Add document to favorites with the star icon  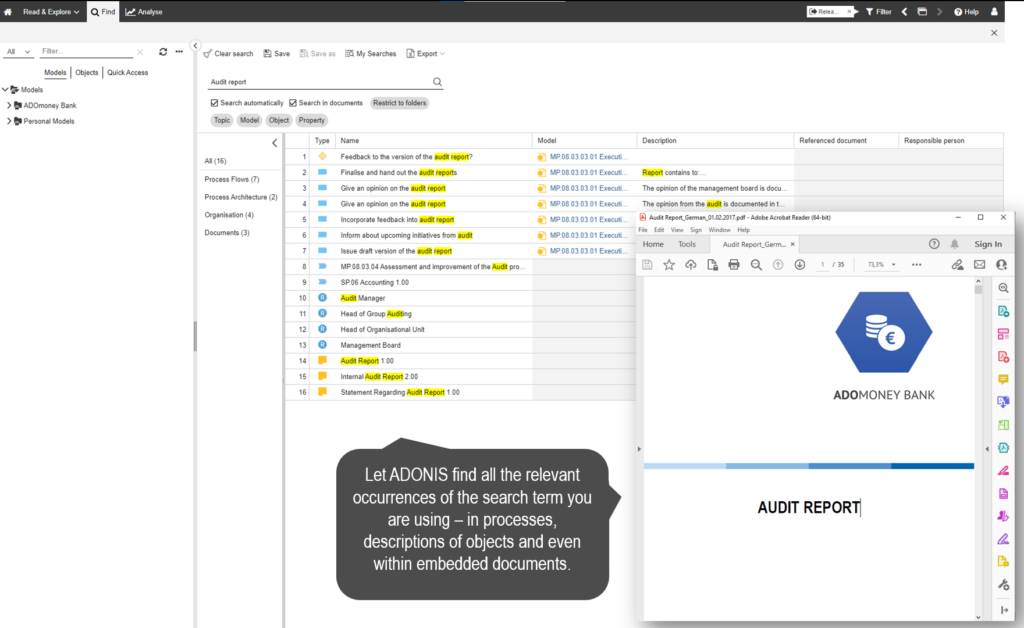point(669,265)
